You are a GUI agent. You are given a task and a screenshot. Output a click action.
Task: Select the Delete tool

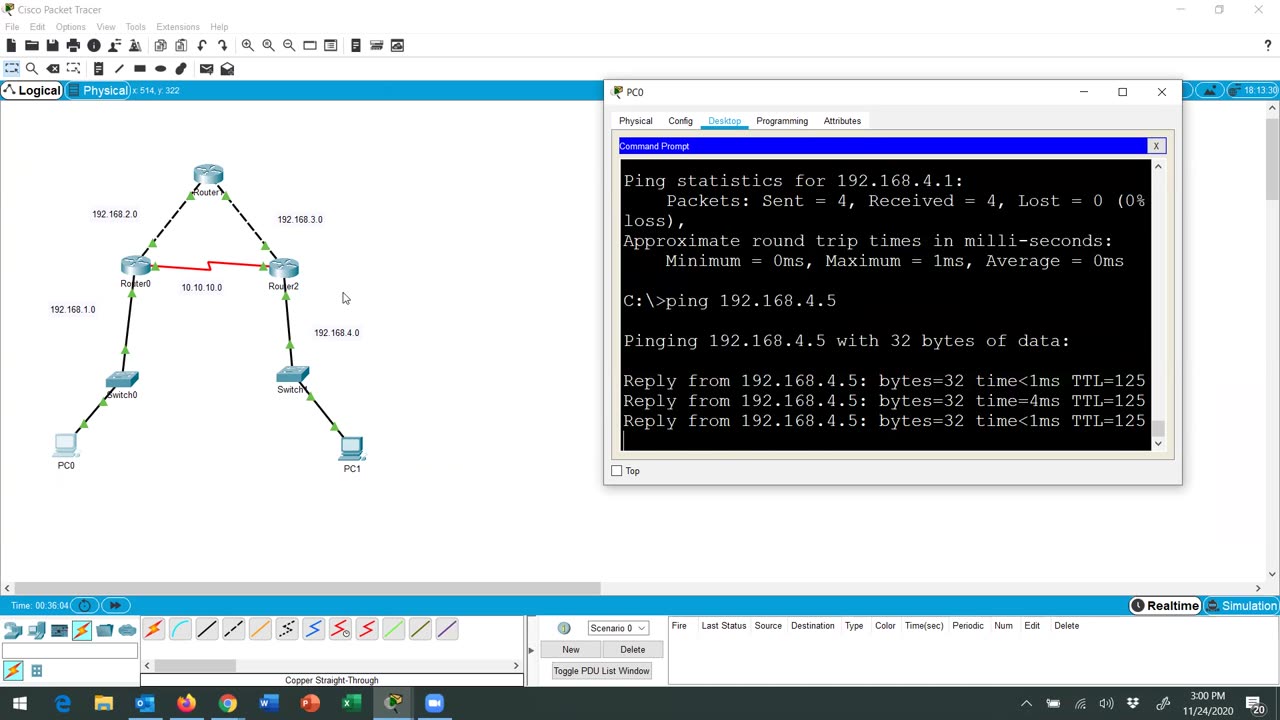[53, 69]
